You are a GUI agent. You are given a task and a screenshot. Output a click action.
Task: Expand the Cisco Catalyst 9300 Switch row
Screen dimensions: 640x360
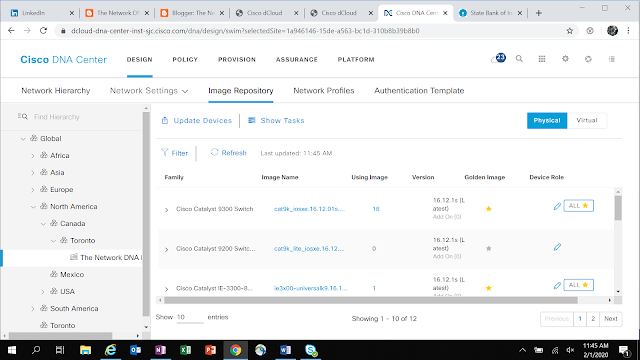click(167, 210)
